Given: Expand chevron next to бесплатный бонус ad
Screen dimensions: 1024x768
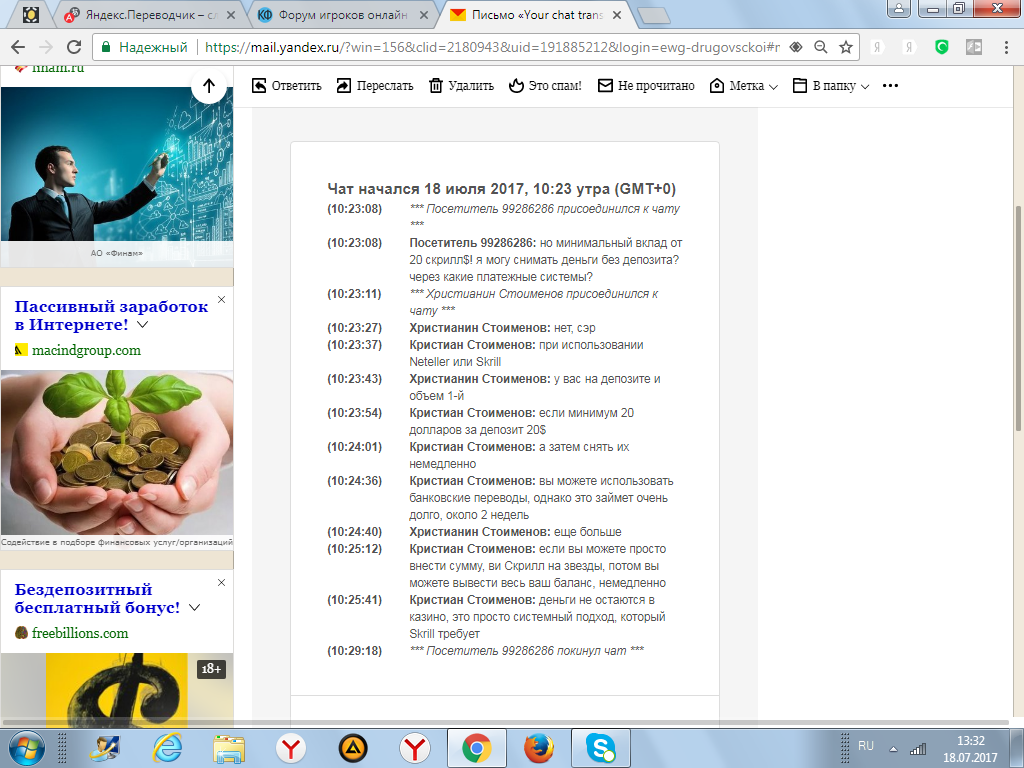Looking at the screenshot, I should (195, 607).
